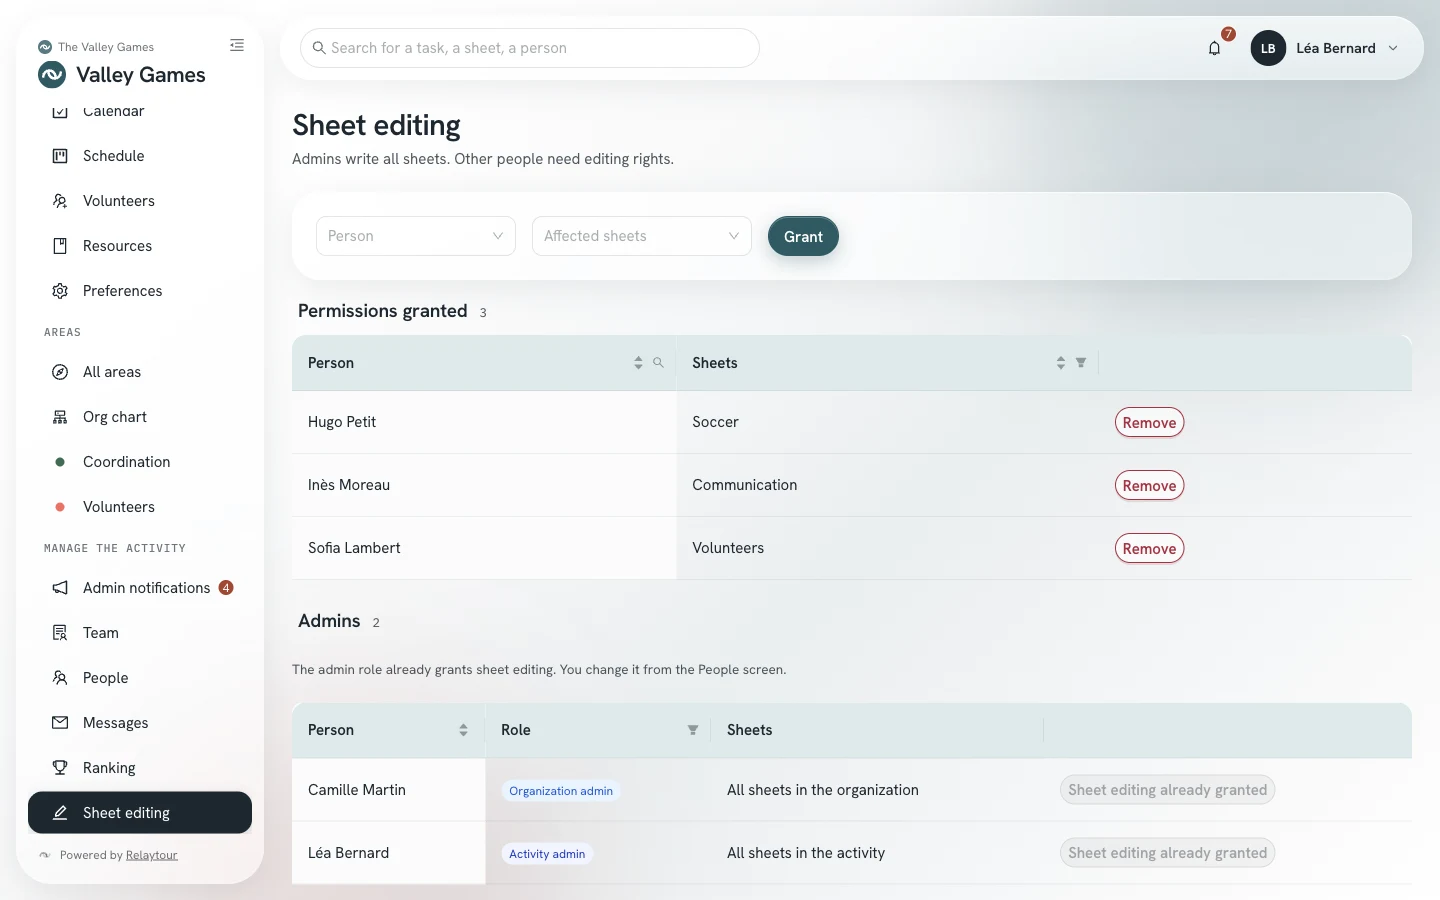
Task: Open the Org chart
Action: pyautogui.click(x=140, y=417)
